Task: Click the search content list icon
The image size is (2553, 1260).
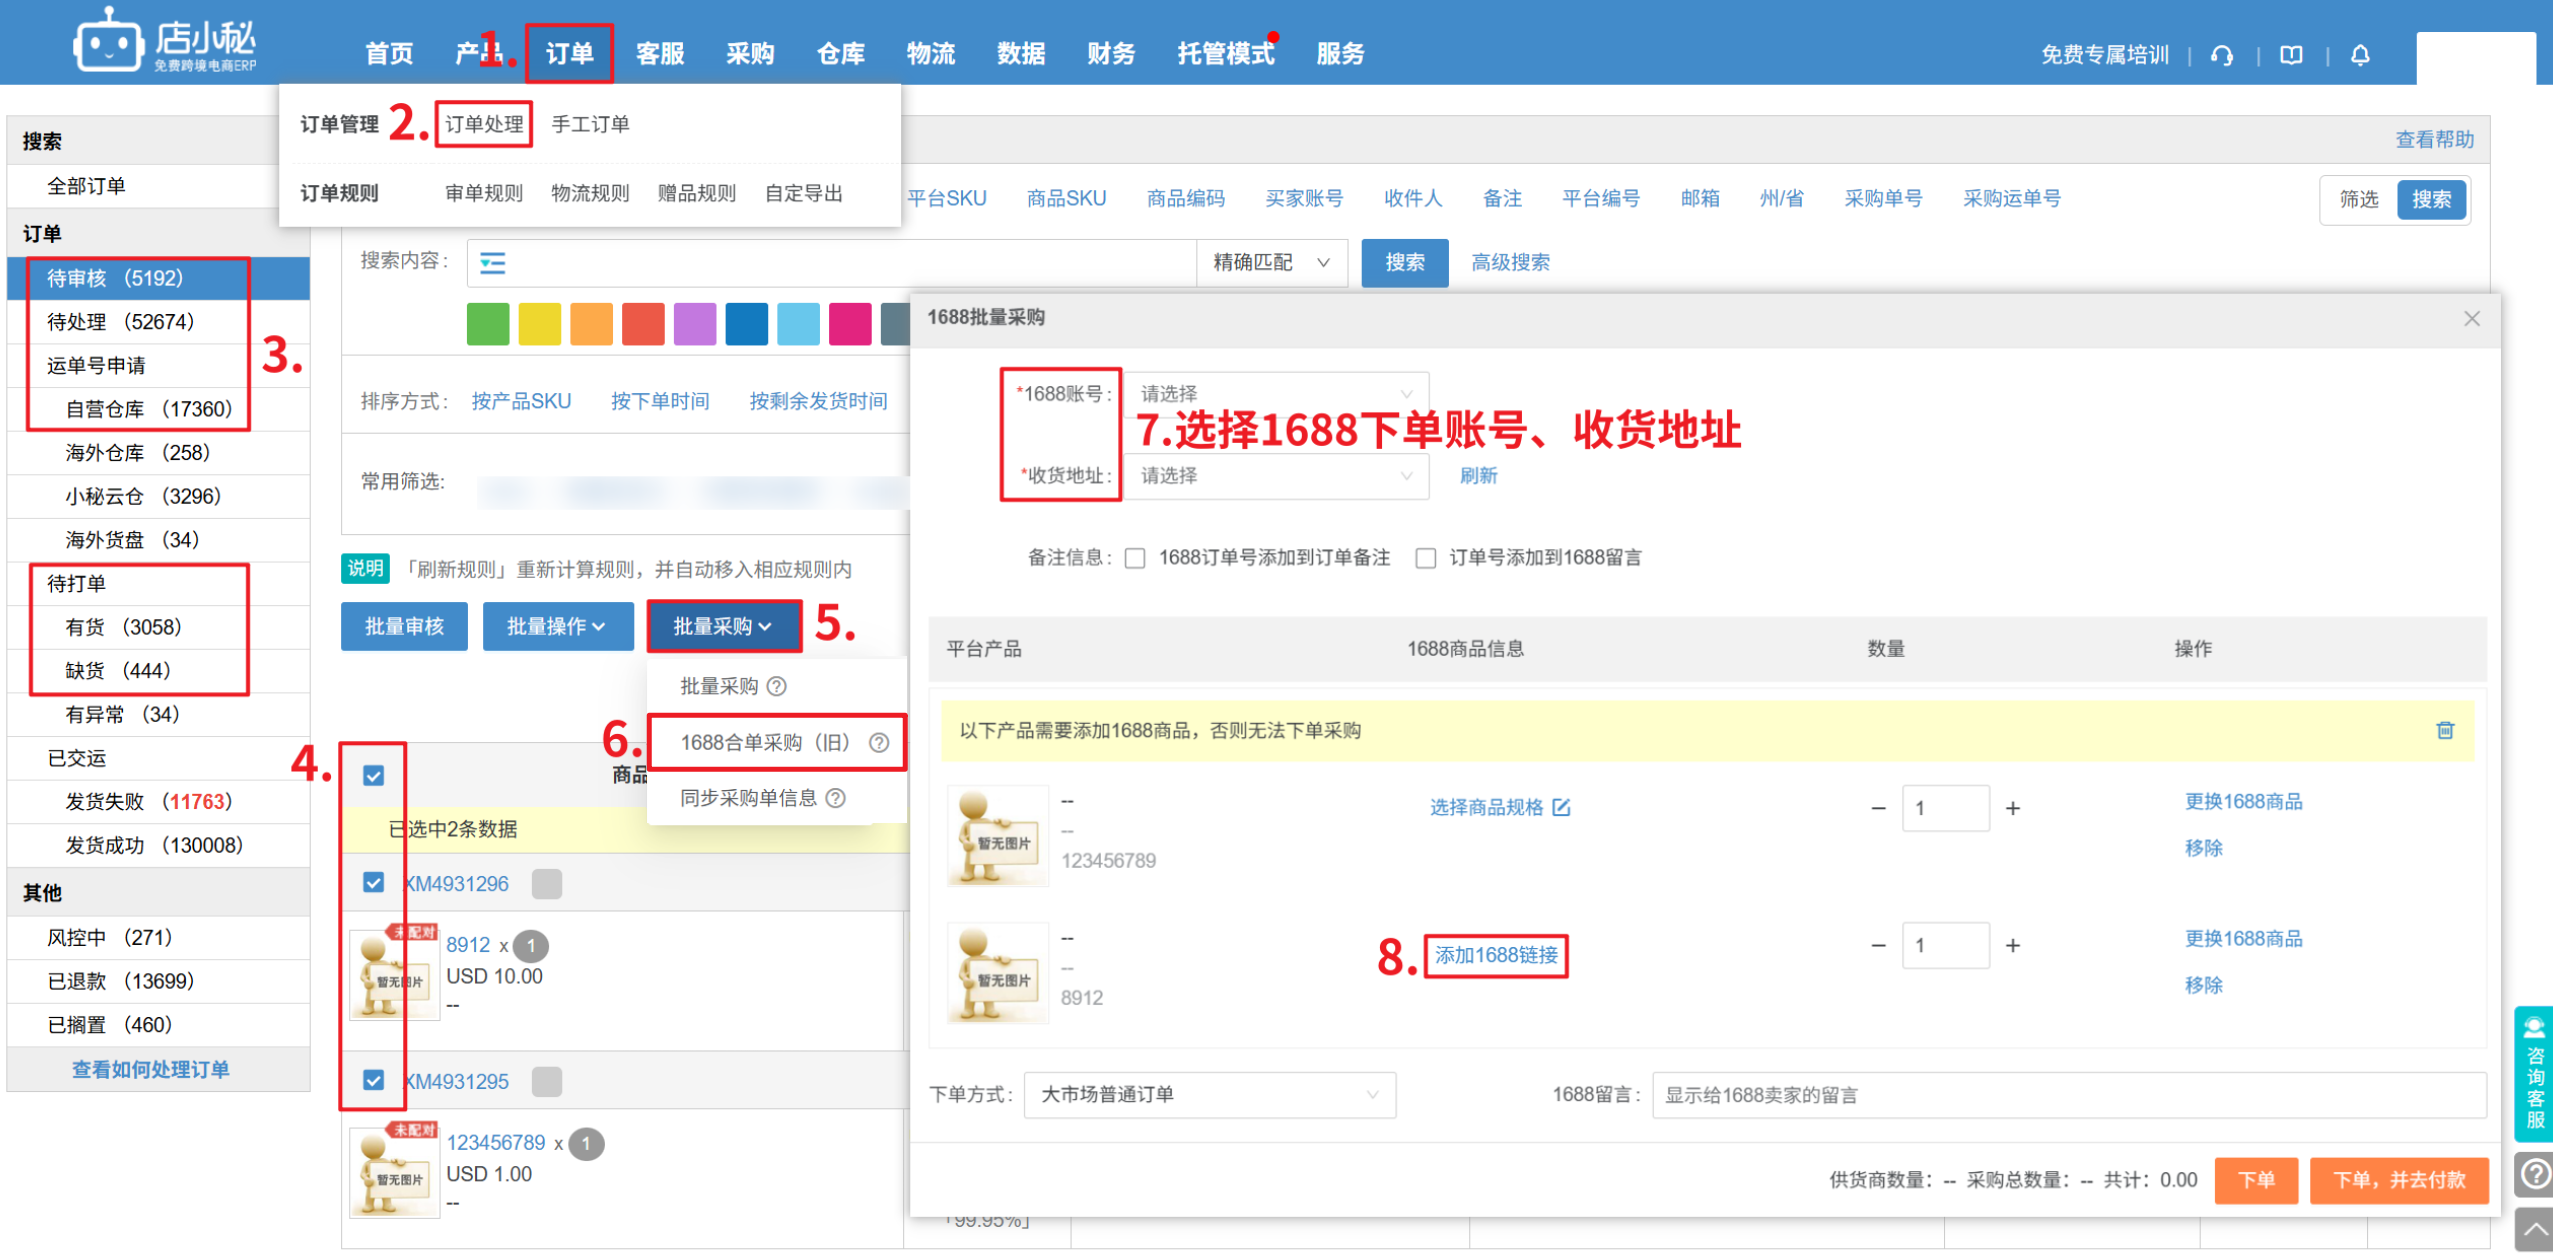Action: (x=493, y=263)
